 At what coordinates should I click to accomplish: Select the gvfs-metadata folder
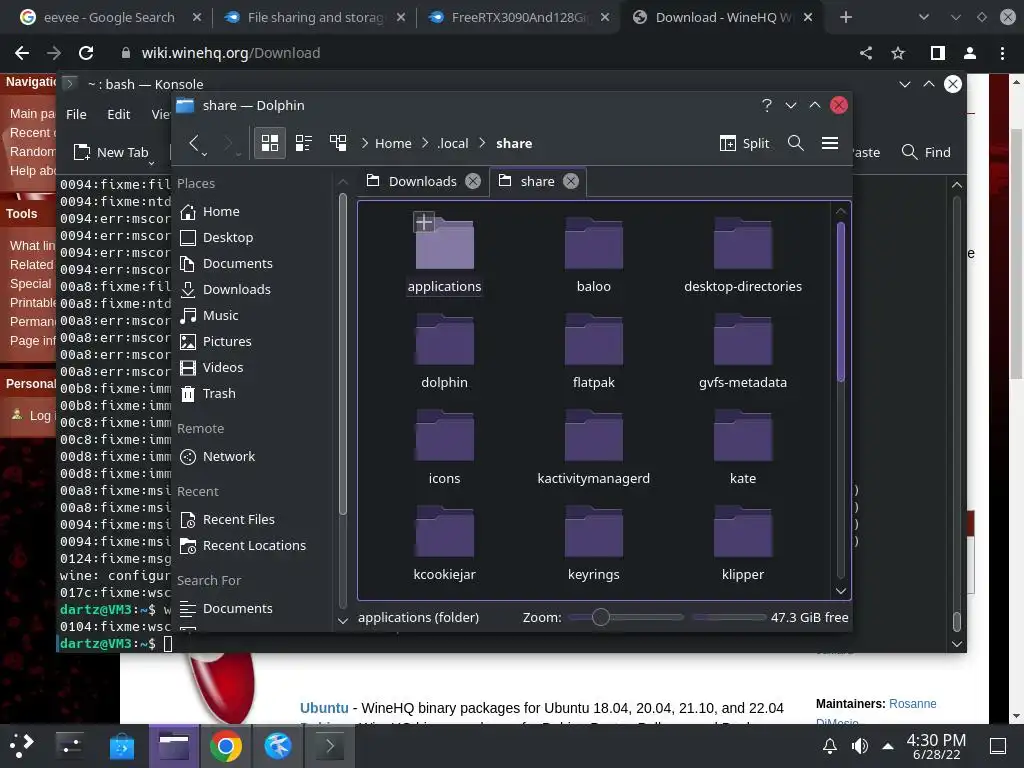(743, 351)
